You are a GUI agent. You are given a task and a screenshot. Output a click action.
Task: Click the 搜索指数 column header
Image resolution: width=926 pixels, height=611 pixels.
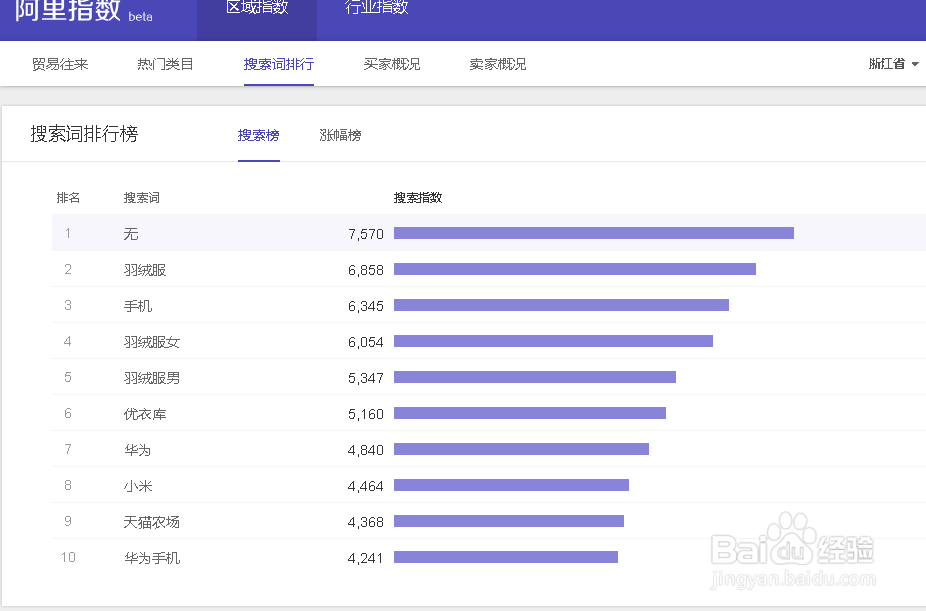tap(418, 198)
